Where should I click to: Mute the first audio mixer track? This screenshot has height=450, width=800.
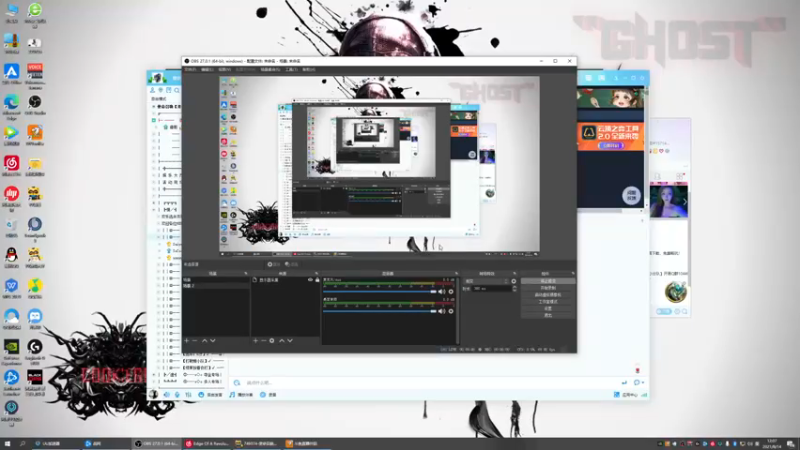coord(442,291)
